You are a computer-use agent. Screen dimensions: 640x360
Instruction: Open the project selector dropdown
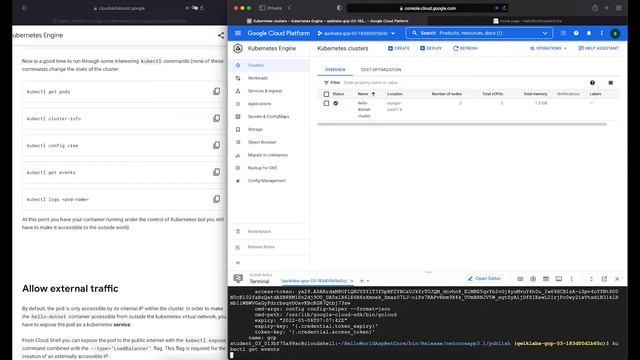356,33
